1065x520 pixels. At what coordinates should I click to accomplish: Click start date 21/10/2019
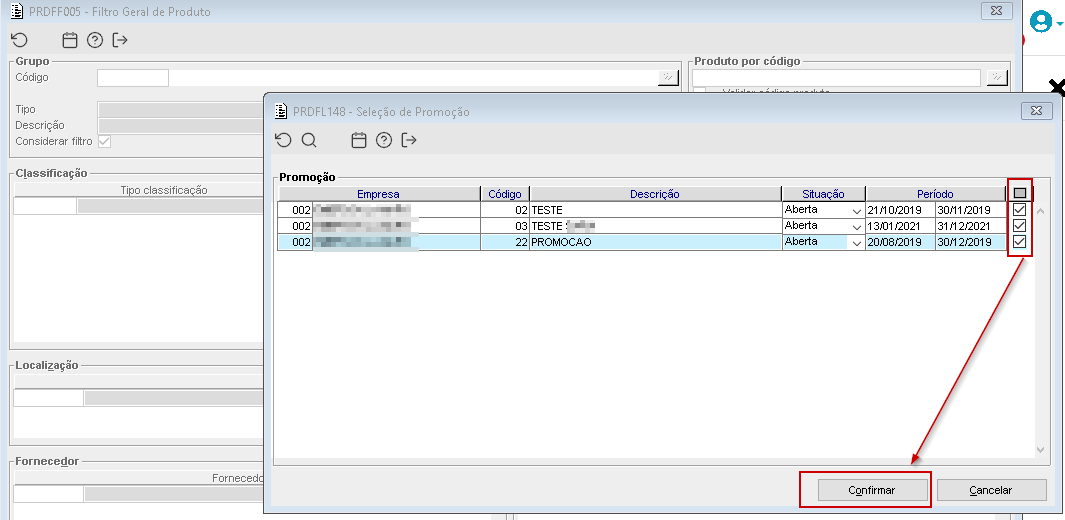coord(900,210)
